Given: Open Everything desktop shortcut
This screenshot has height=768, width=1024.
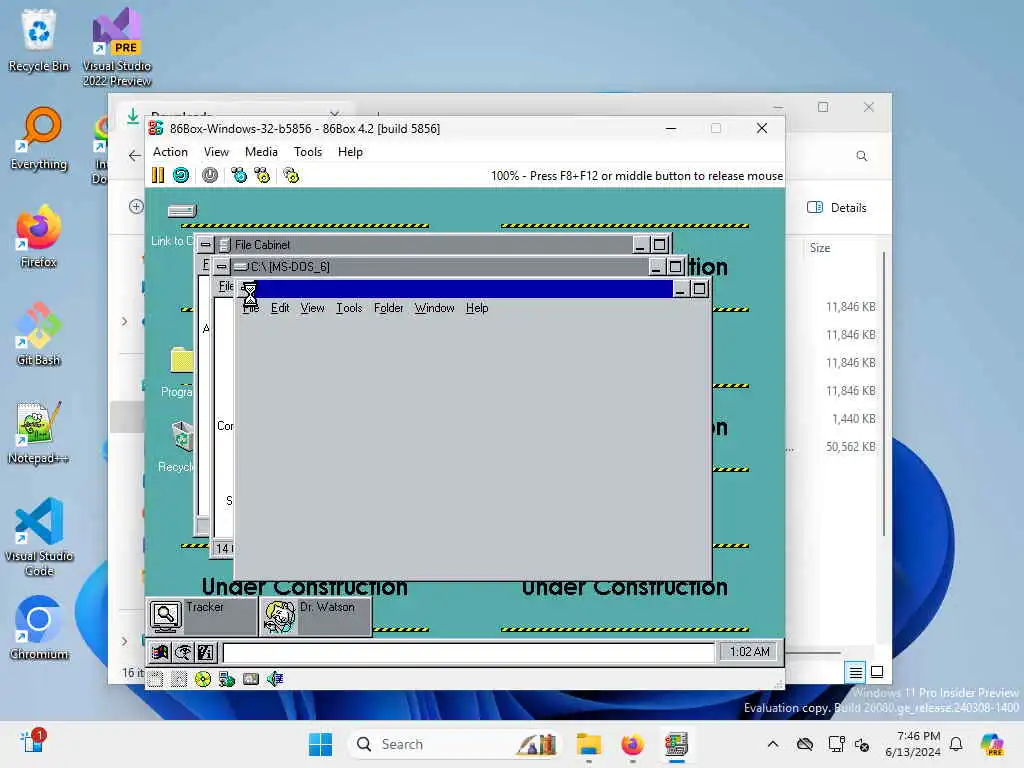Looking at the screenshot, I should pos(39,138).
